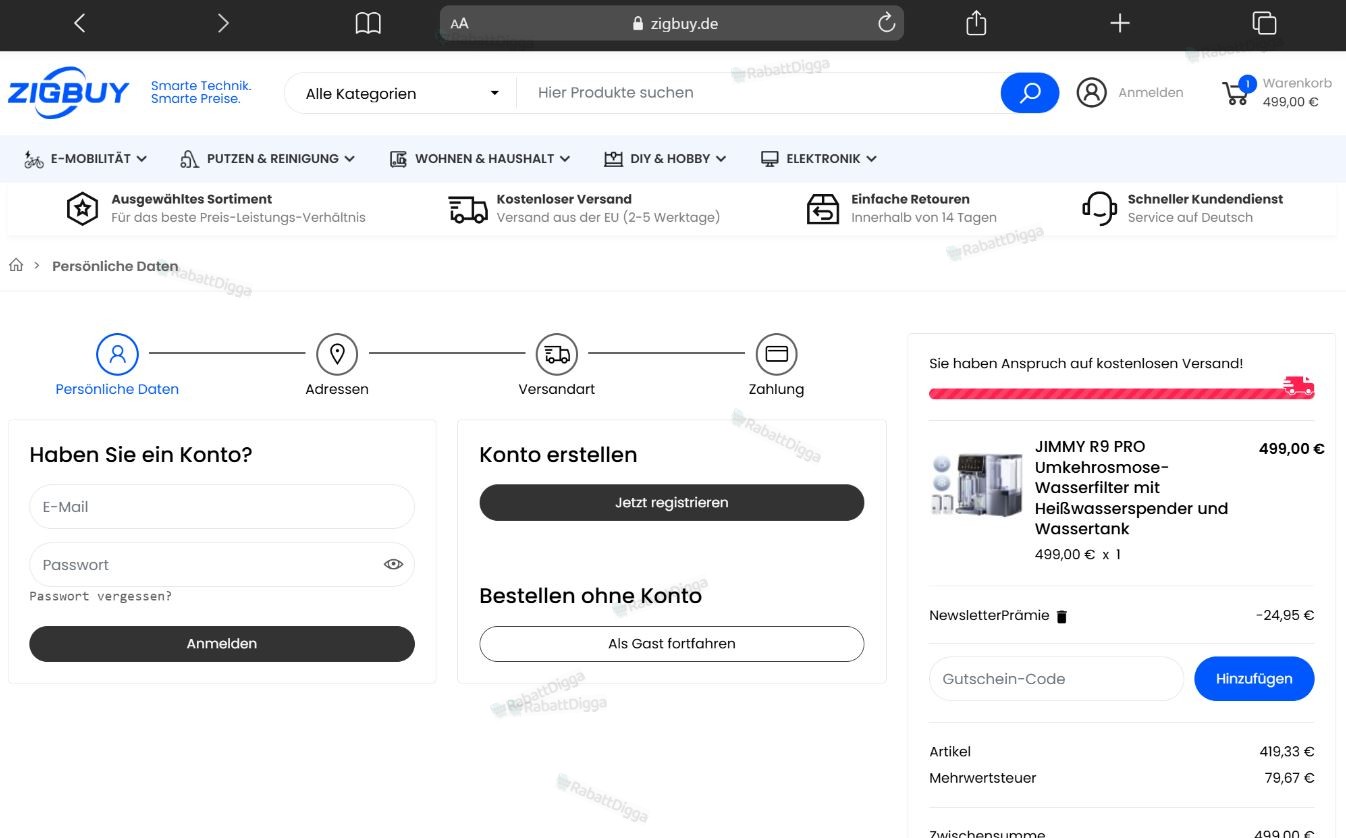
Task: Click the Hinzufügen coupon button
Action: [1254, 679]
